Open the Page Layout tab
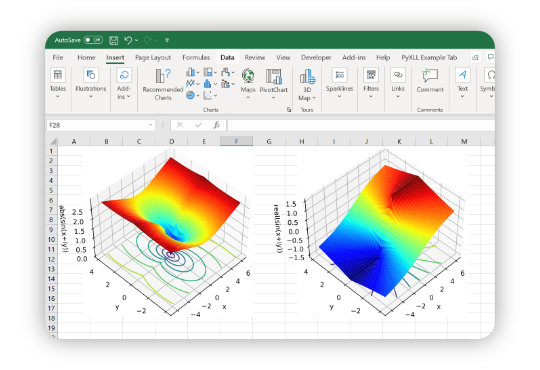This screenshot has height=370, width=540. 153,57
